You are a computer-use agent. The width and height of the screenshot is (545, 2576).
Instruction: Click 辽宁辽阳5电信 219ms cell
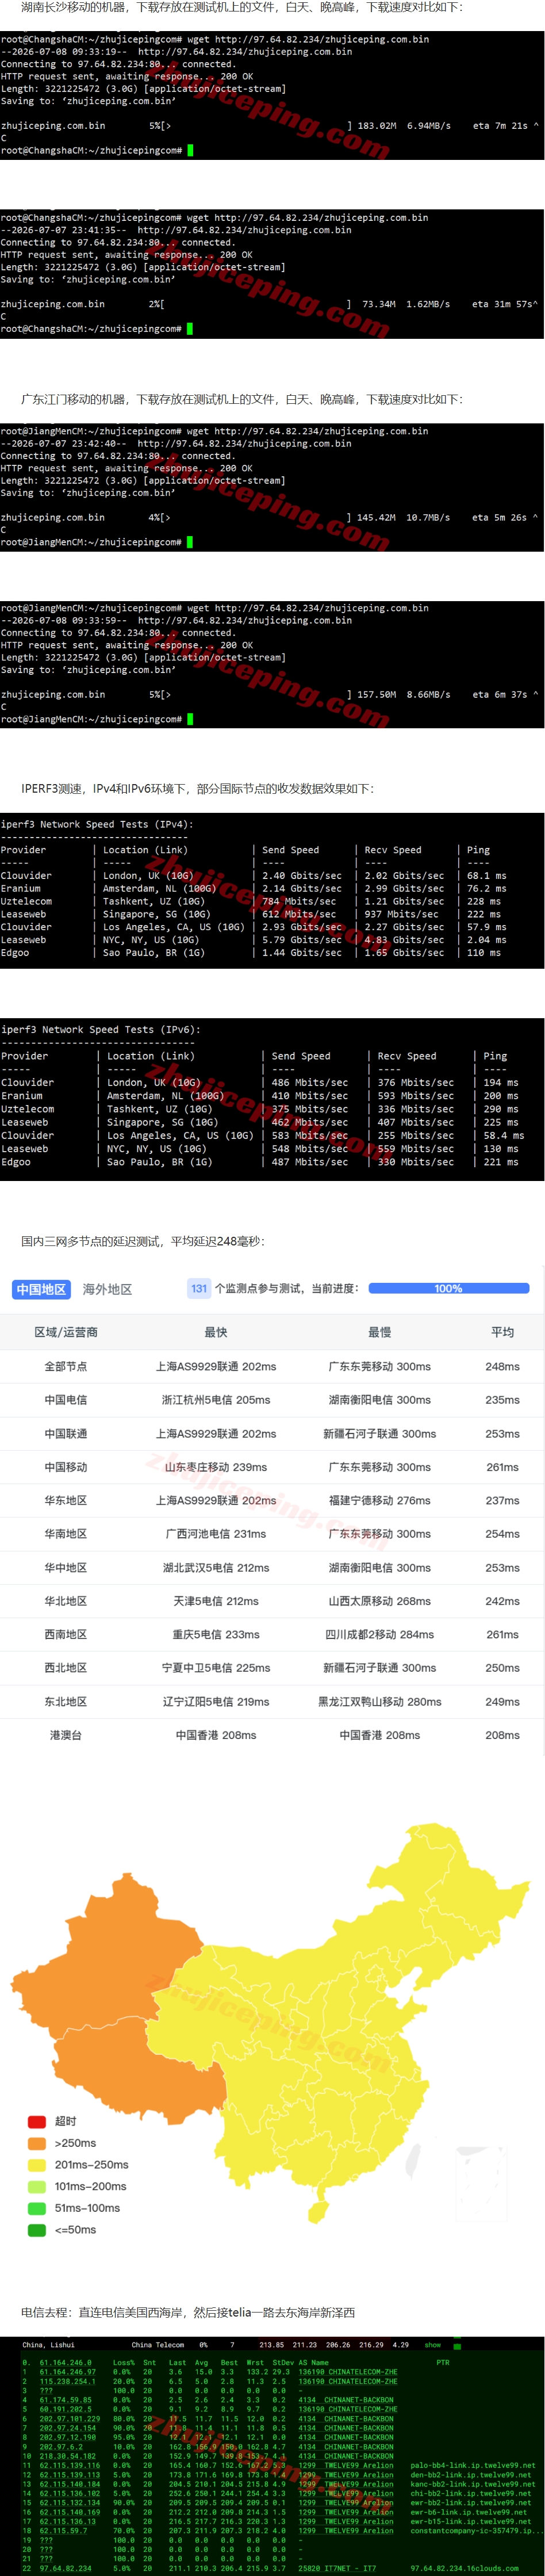(x=216, y=1701)
